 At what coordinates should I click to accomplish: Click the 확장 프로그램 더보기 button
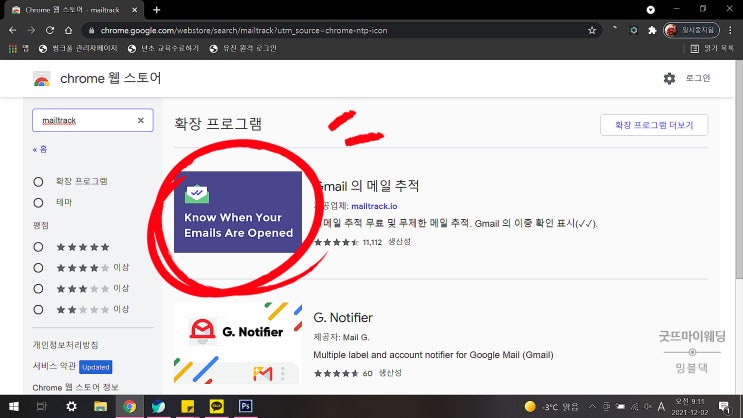[654, 125]
